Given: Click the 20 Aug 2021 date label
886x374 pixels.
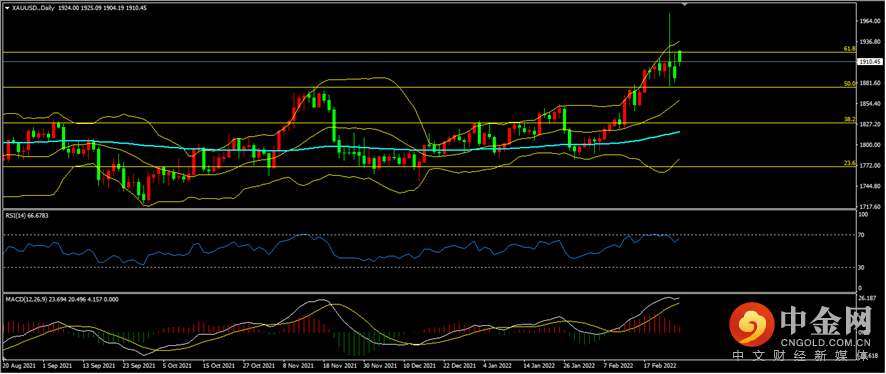Looking at the screenshot, I should click(x=19, y=366).
